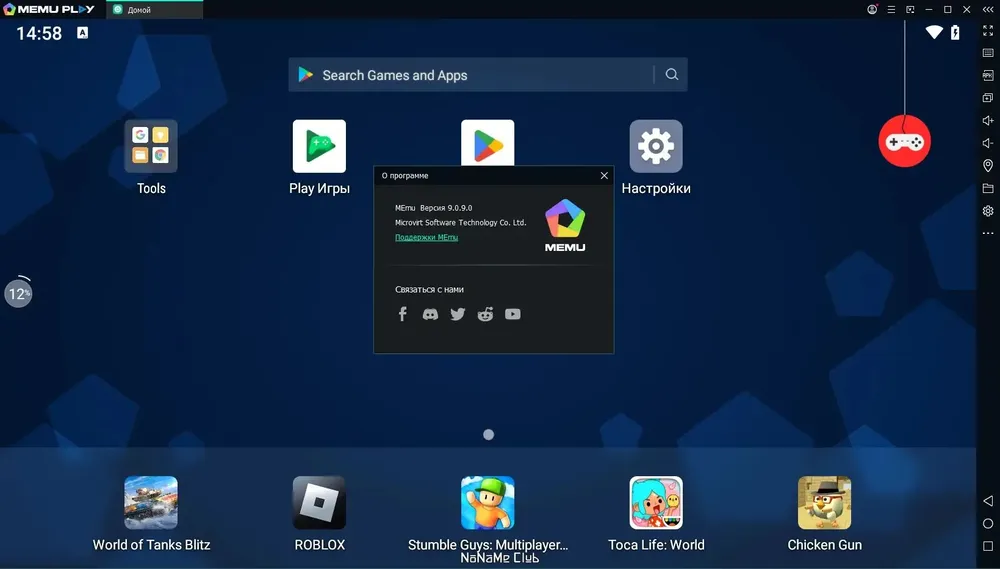Launch Chicken Gun game

pos(825,503)
